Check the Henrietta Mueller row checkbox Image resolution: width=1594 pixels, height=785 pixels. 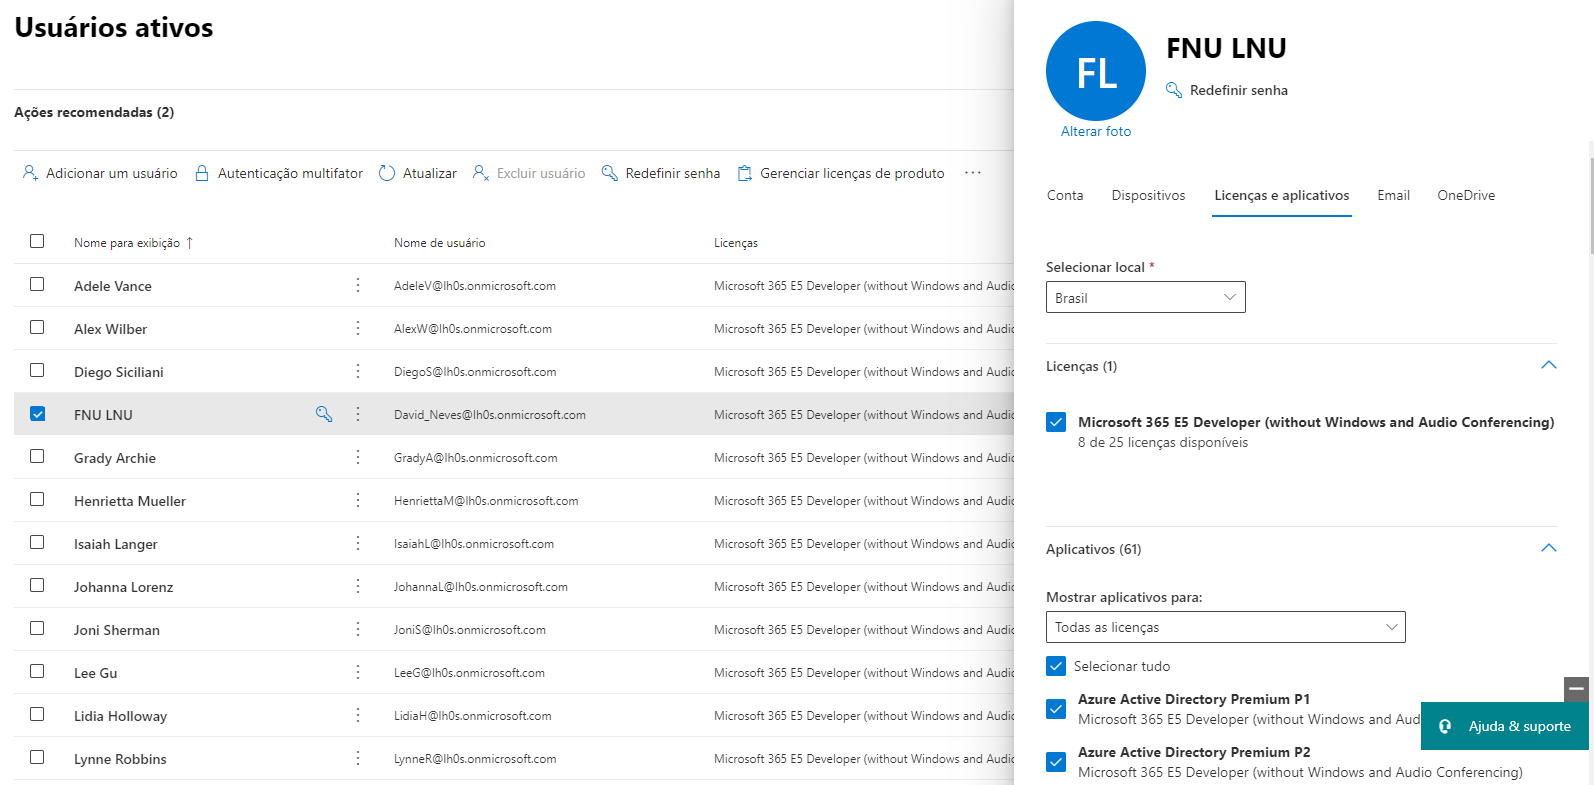(37, 499)
